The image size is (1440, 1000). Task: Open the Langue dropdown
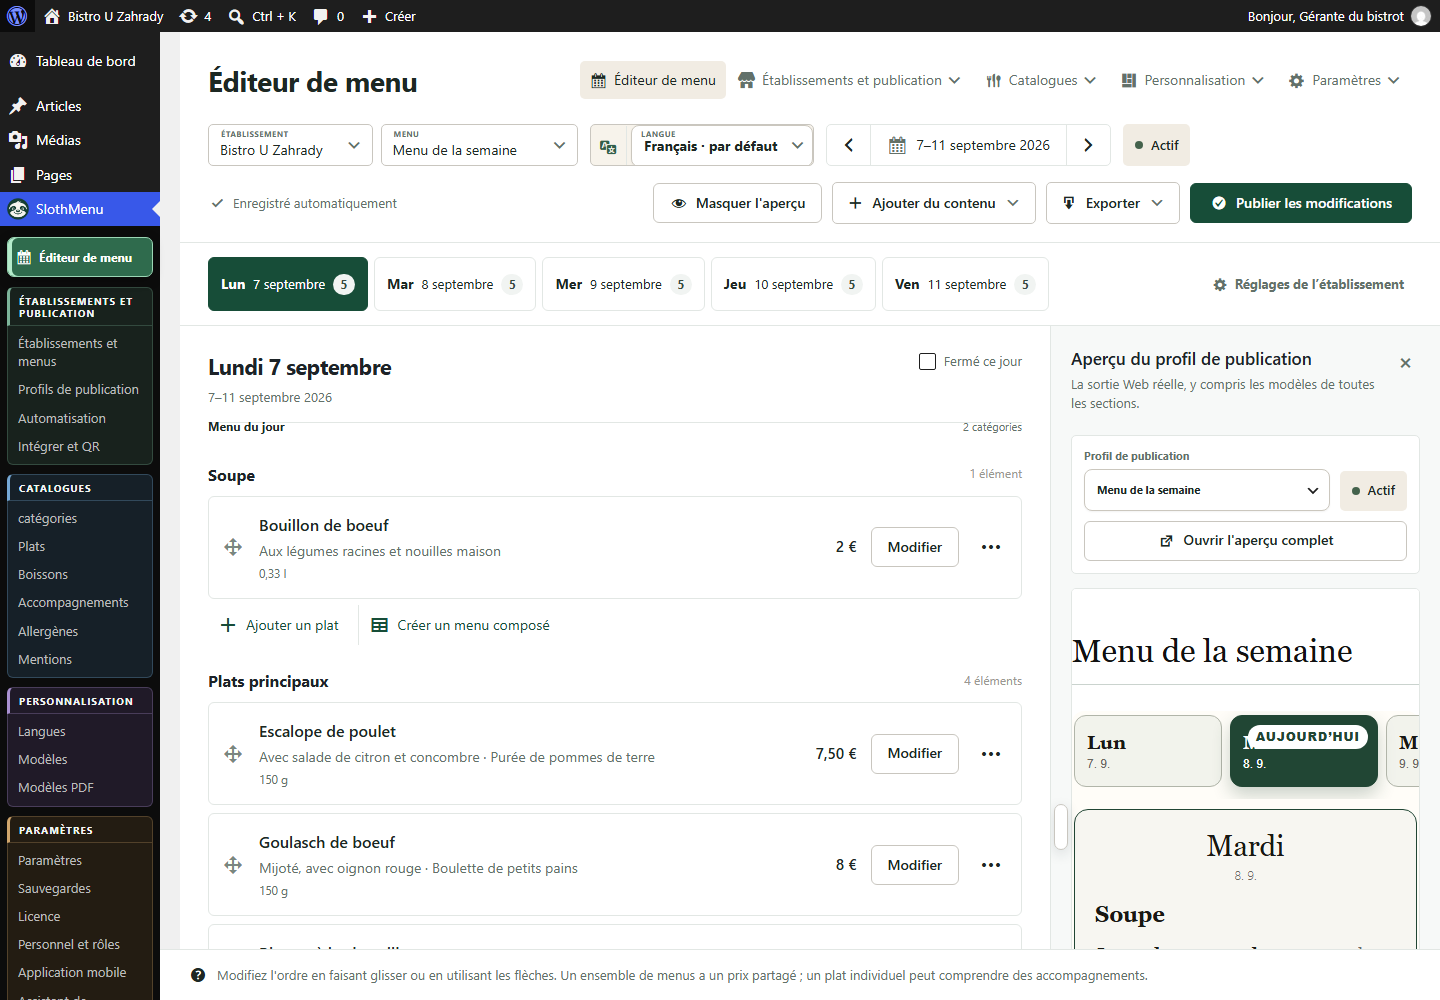point(723,145)
